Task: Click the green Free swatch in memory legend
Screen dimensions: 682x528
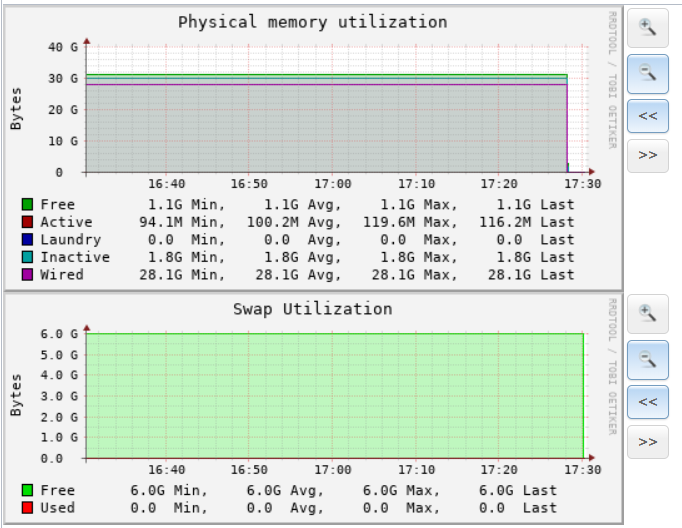Action: pos(27,205)
